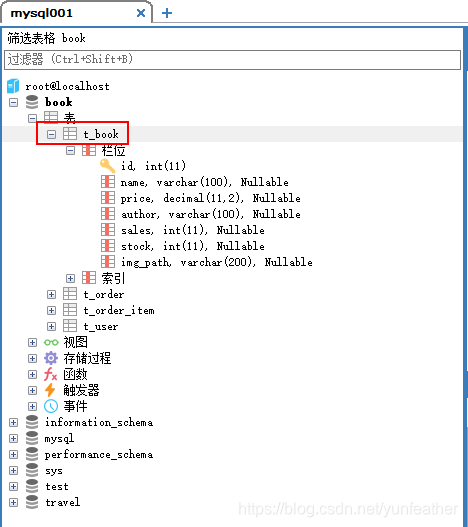Expand the t_order table node
The width and height of the screenshot is (468, 527).
(x=51, y=294)
